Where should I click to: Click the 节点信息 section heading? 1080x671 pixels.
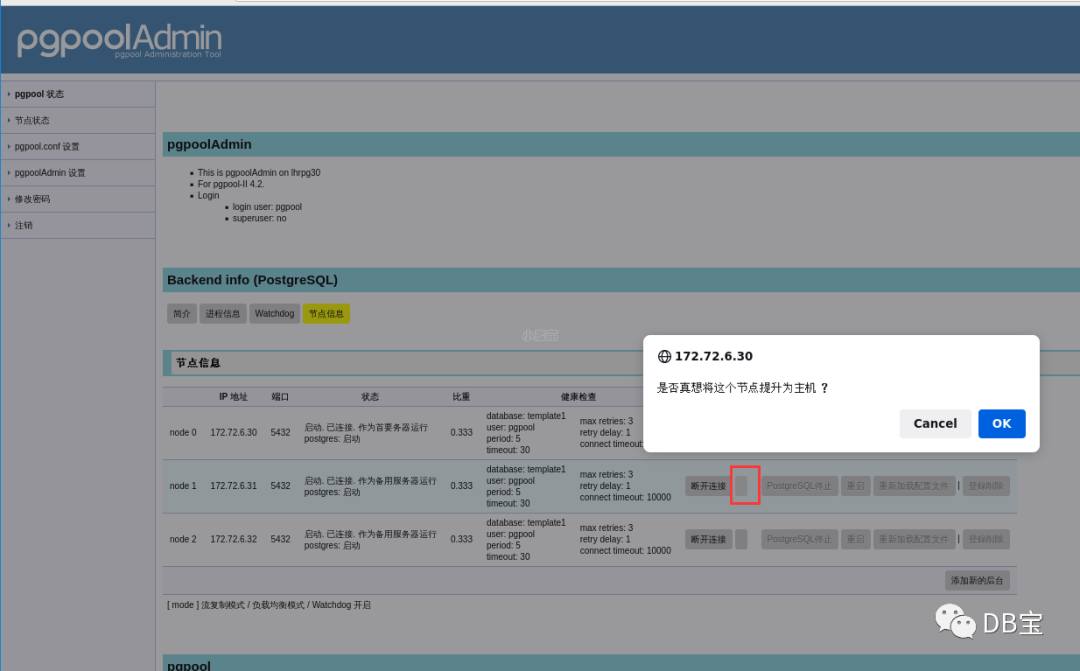[198, 363]
